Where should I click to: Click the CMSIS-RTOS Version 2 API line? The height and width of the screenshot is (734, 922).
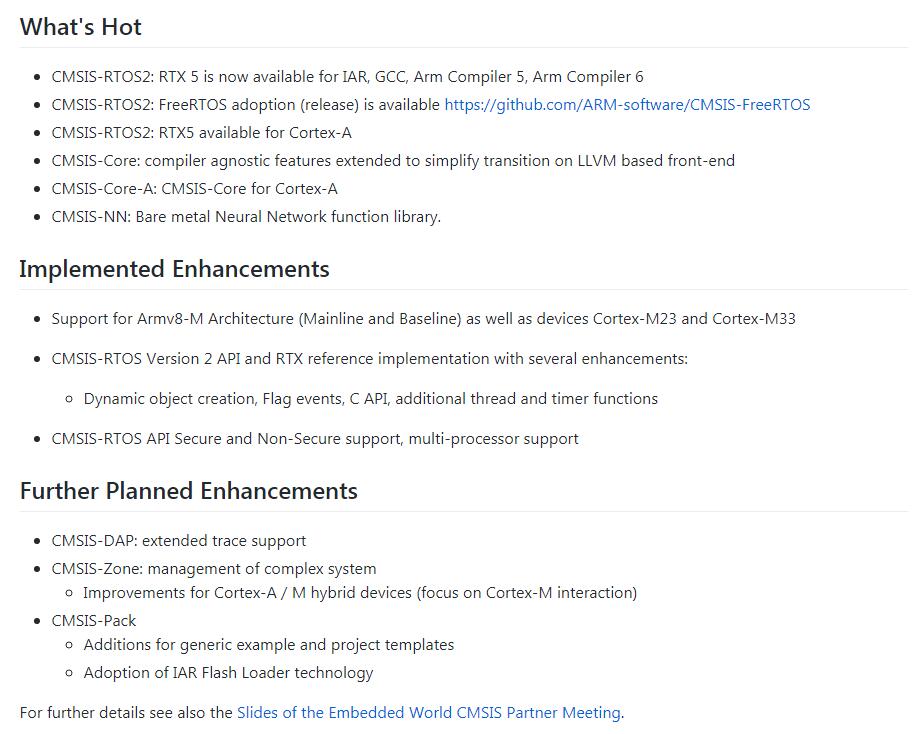click(369, 359)
